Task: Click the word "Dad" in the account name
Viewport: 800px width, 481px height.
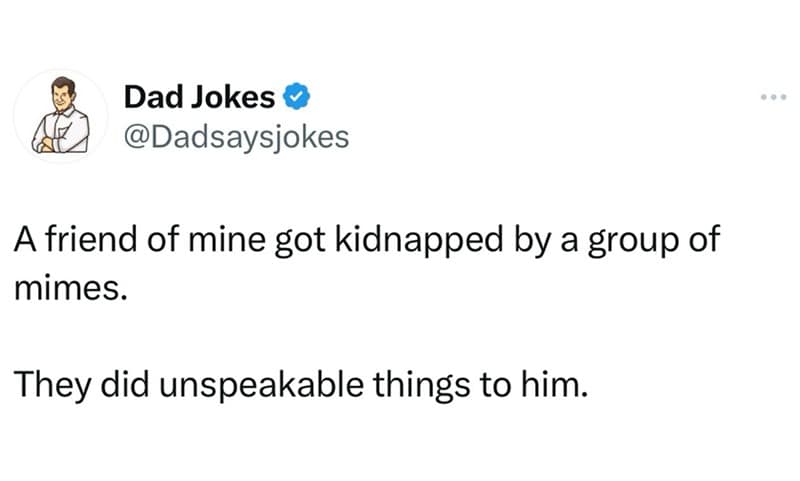Action: (x=154, y=96)
